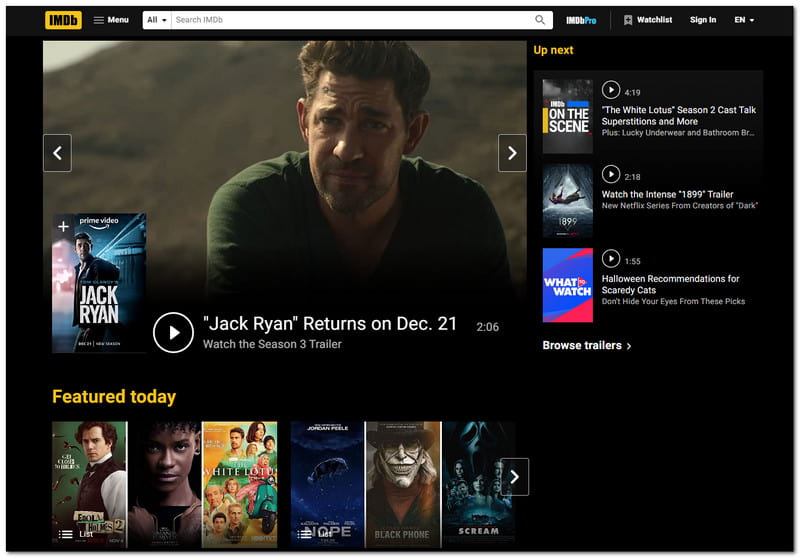Open the hamburger Menu
The width and height of the screenshot is (800, 558).
pyautogui.click(x=111, y=20)
